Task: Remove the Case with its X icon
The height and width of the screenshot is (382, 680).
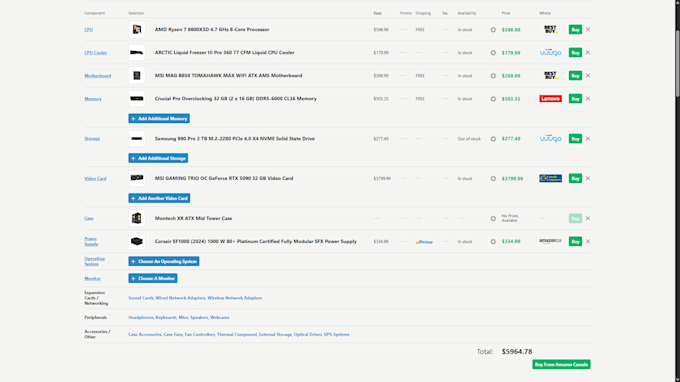Action: coord(588,218)
